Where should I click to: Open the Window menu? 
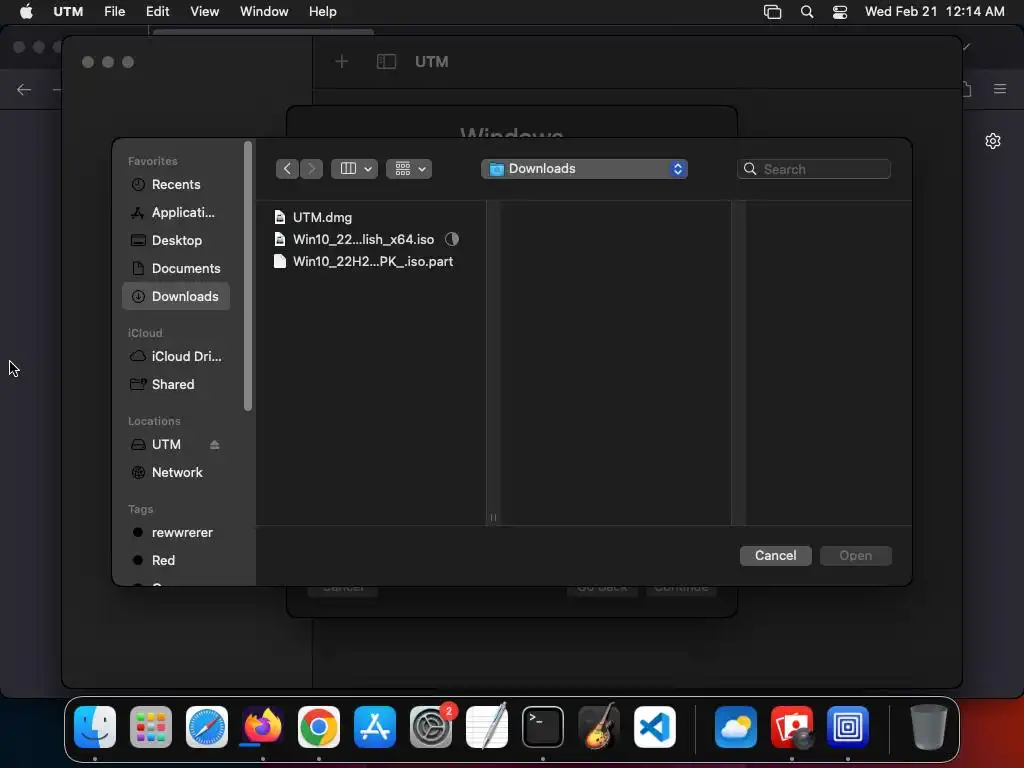tap(264, 12)
